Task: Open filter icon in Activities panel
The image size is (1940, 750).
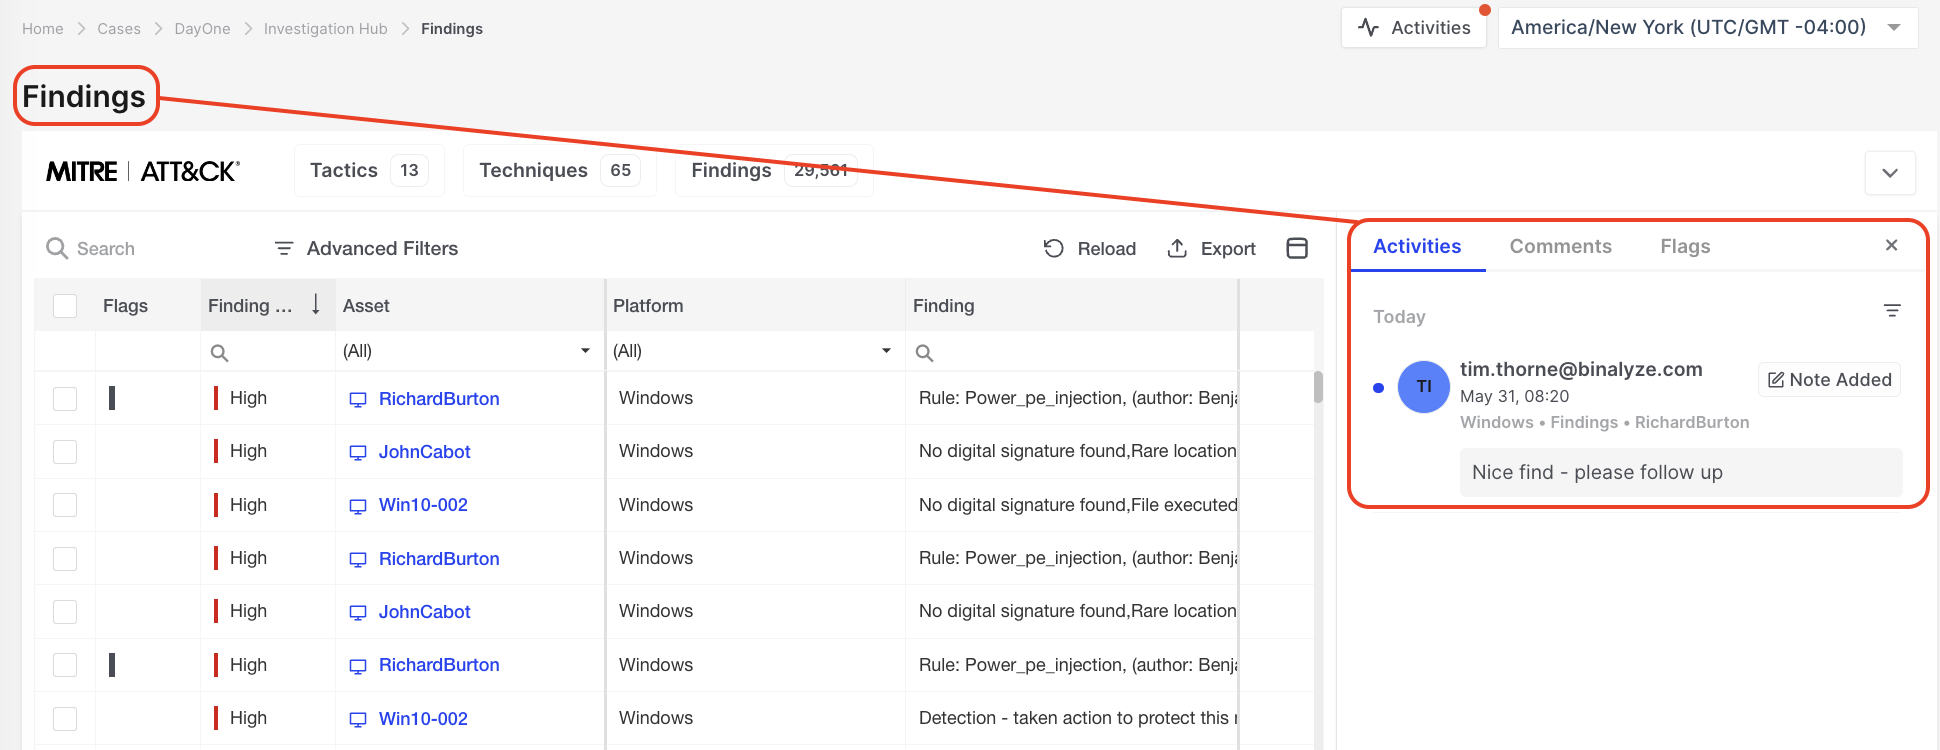Action: tap(1892, 311)
